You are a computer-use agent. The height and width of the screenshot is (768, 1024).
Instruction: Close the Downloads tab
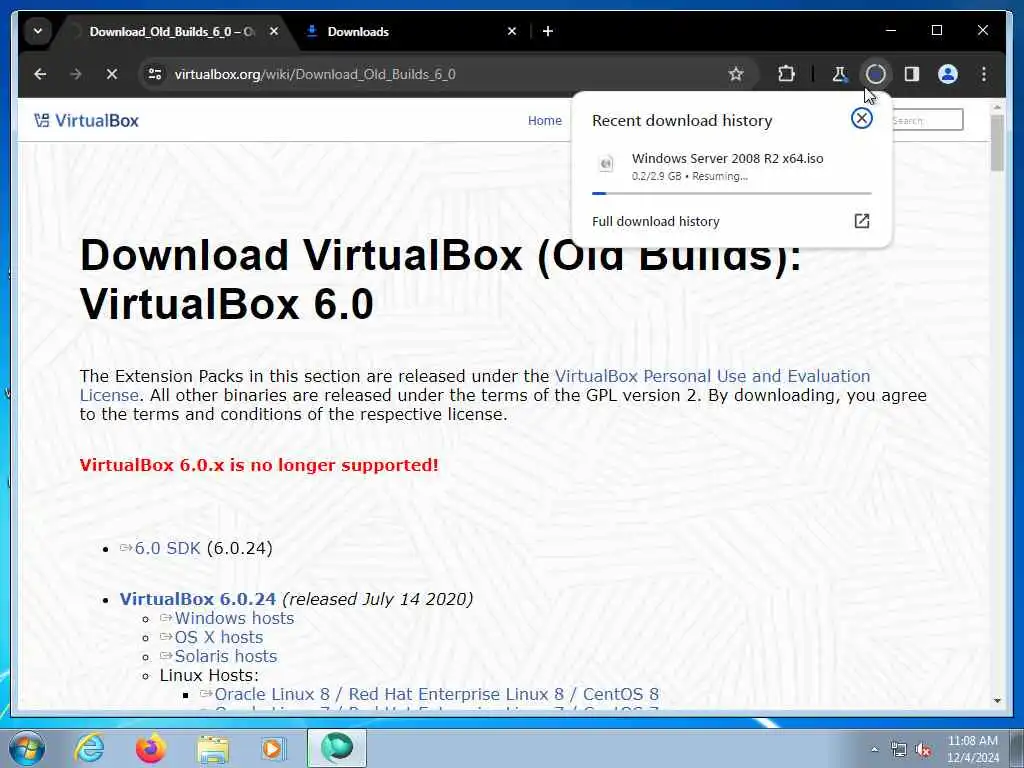pos(512,31)
